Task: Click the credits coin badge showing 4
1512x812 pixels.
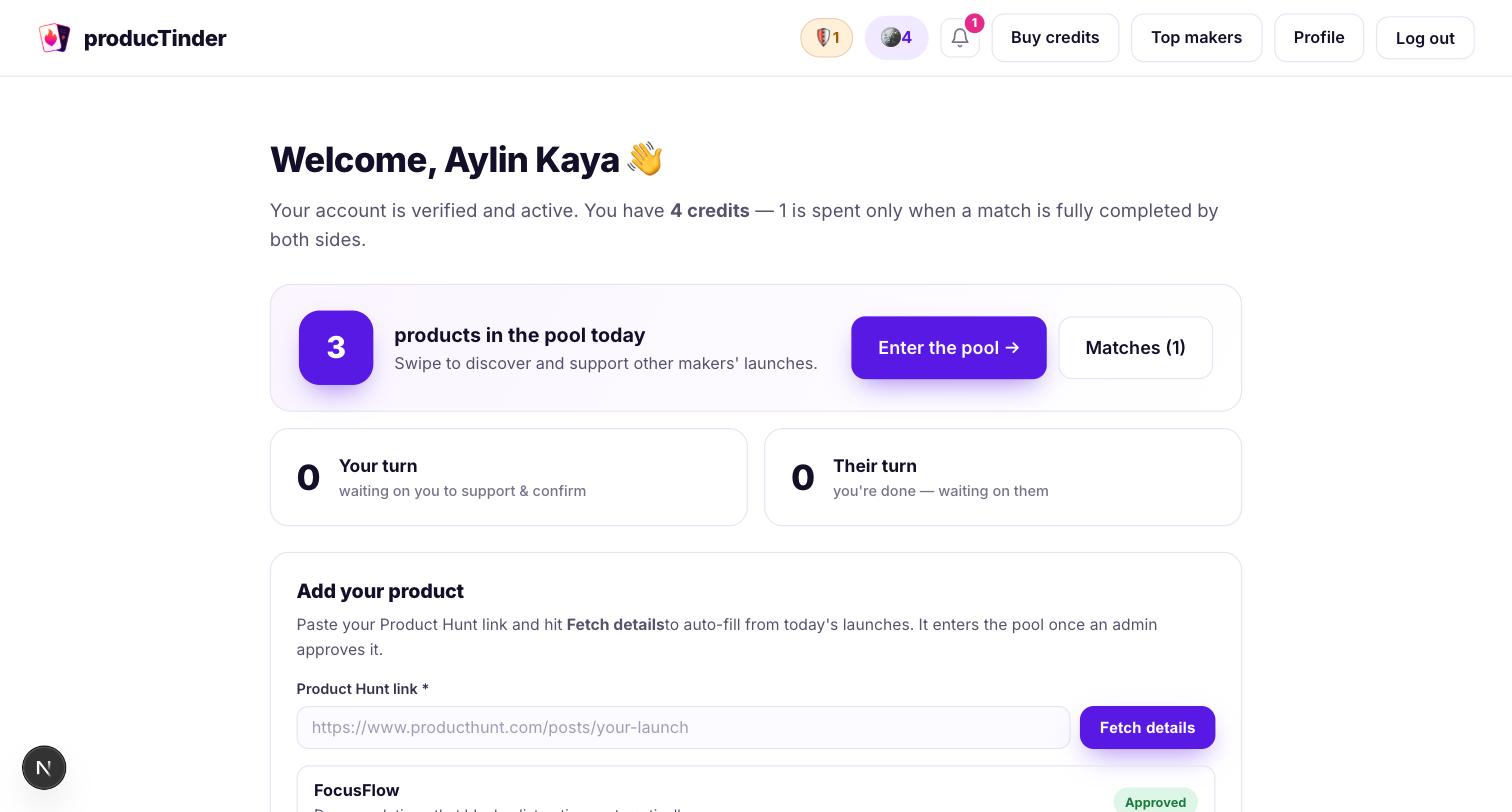Action: pos(896,38)
